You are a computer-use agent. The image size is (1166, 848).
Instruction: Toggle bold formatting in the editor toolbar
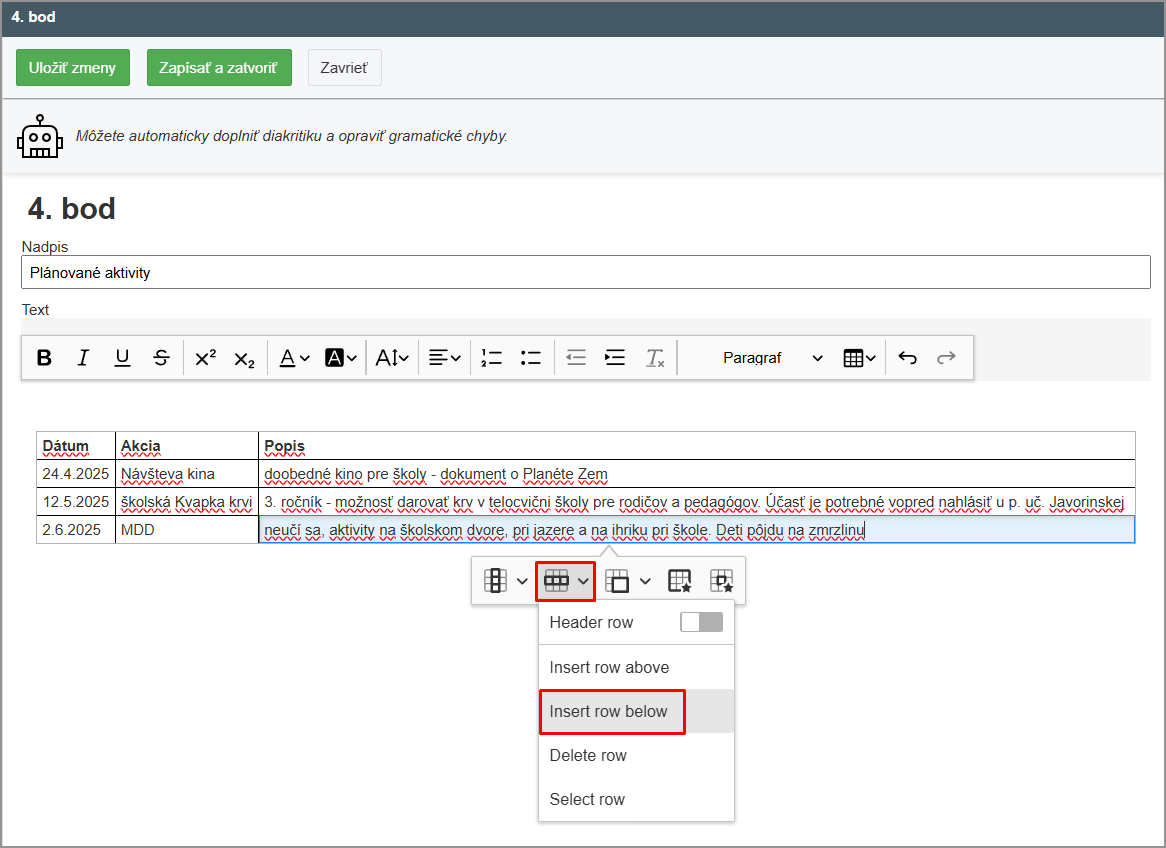(x=44, y=358)
